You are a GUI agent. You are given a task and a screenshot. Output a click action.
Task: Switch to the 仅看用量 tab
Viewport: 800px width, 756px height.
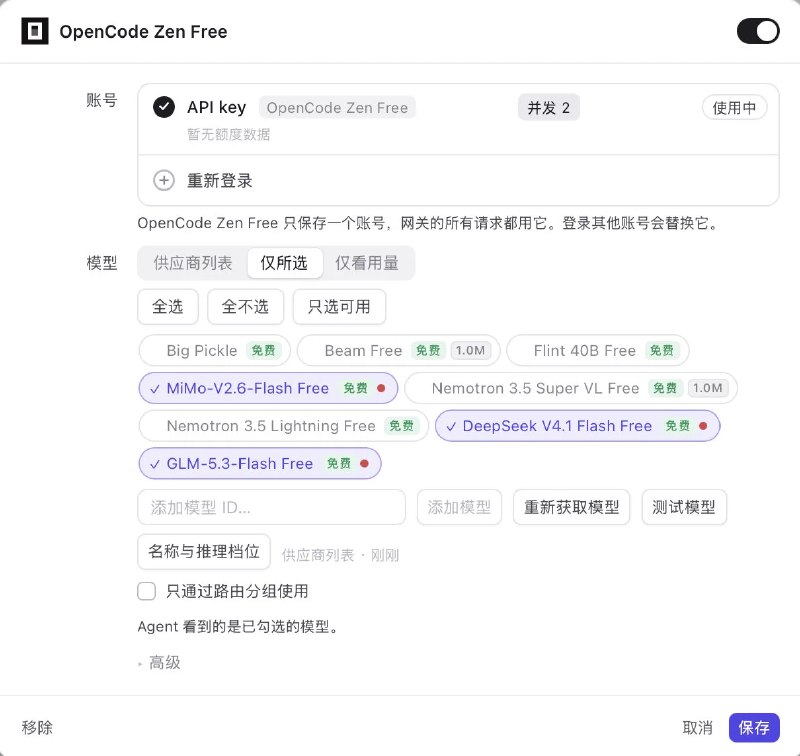tap(367, 263)
